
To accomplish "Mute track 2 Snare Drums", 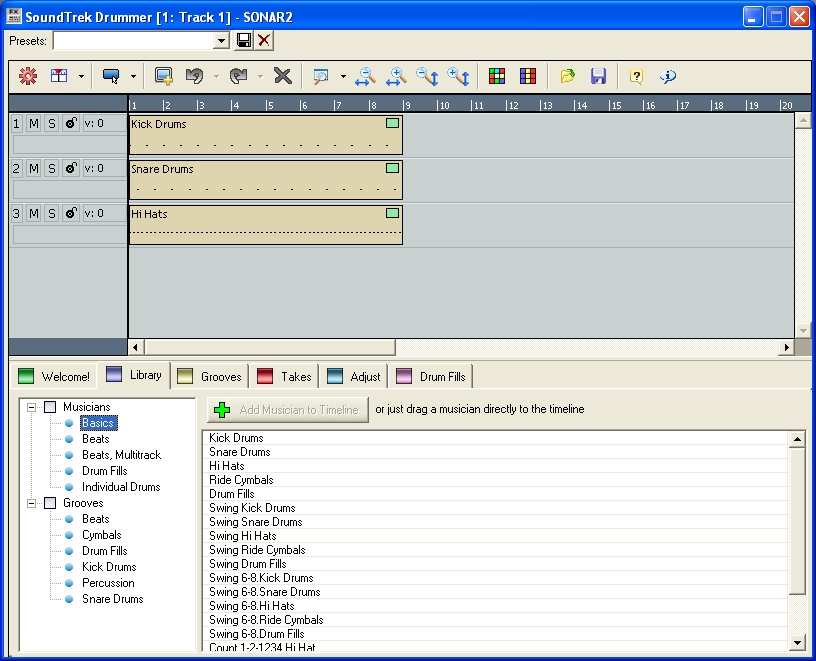I will [34, 169].
